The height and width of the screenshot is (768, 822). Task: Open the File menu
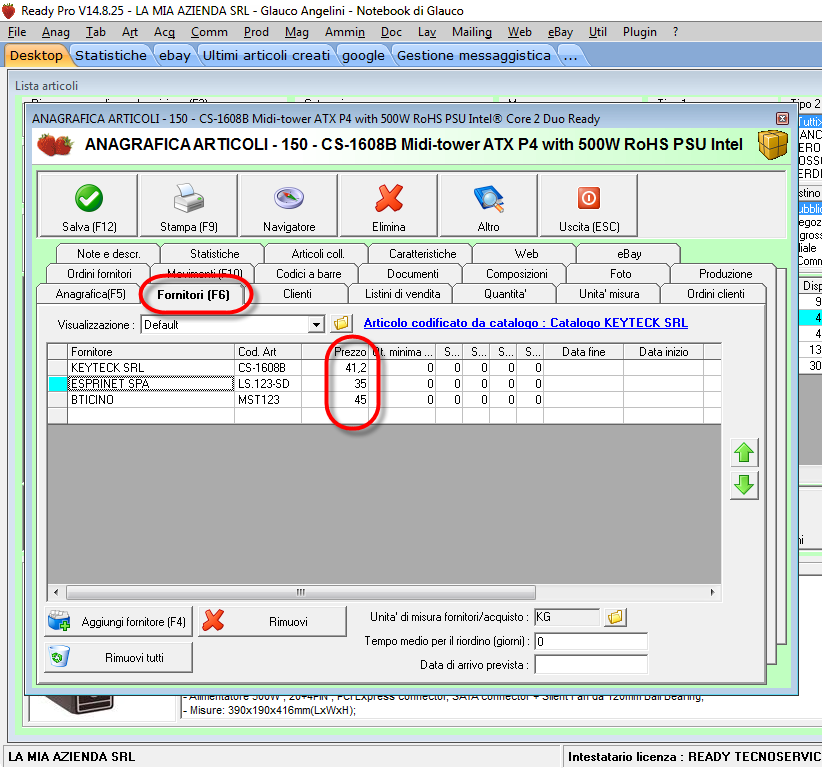tap(17, 33)
